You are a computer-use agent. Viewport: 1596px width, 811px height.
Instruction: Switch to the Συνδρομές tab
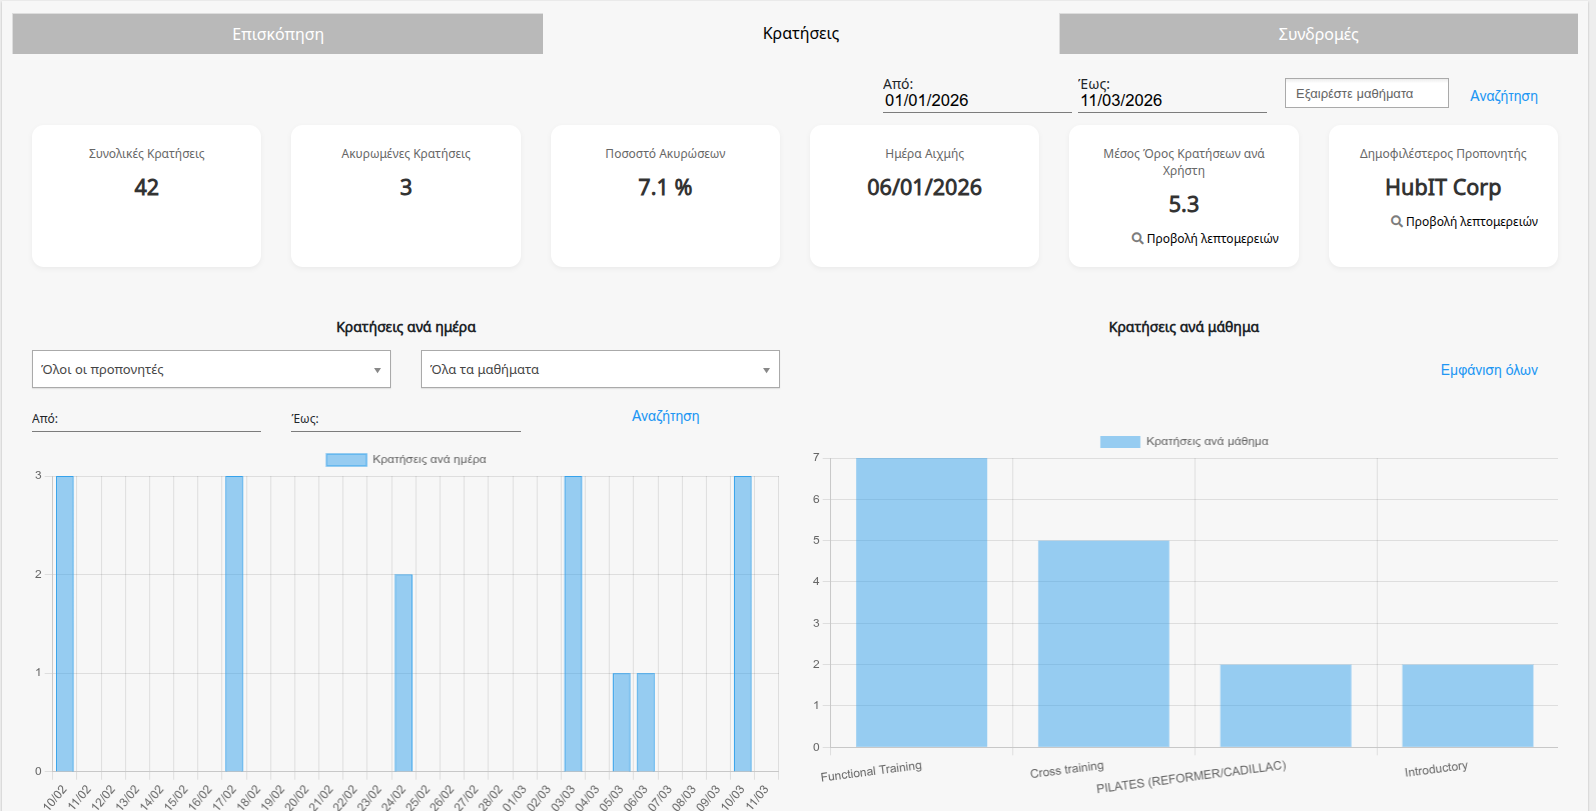[x=1317, y=34]
